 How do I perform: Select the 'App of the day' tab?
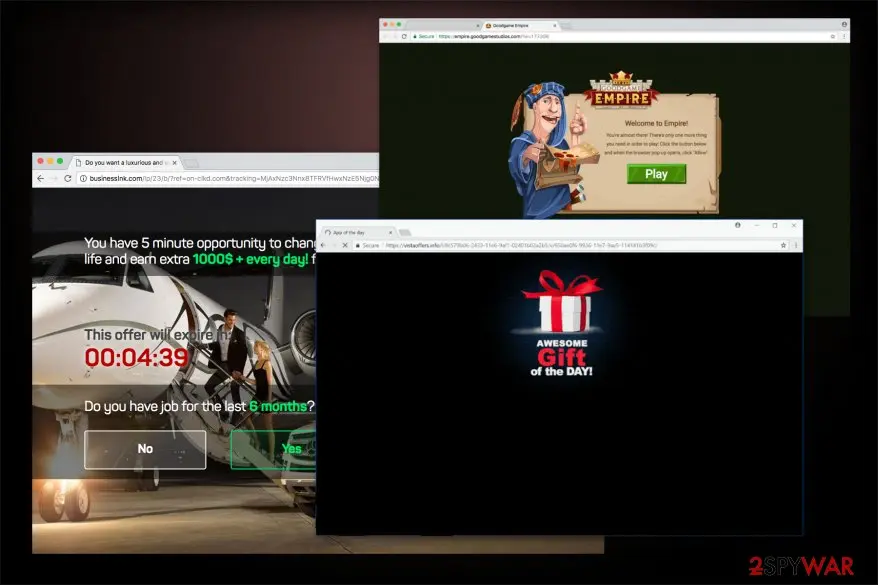[358, 232]
